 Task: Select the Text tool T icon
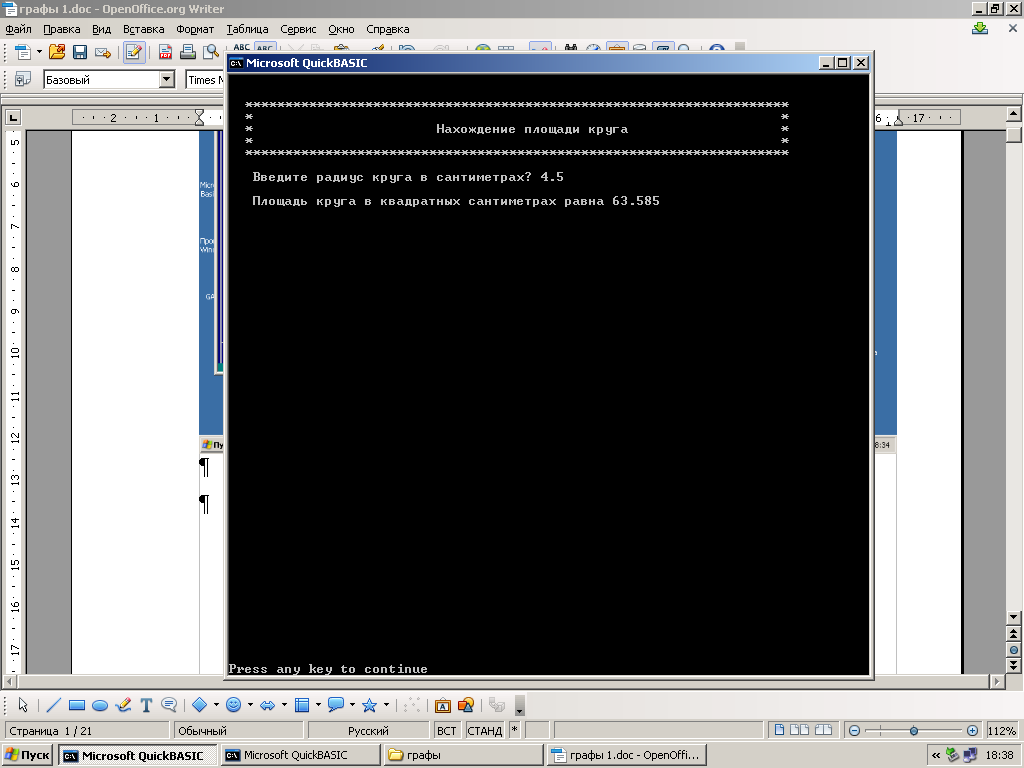click(x=146, y=705)
